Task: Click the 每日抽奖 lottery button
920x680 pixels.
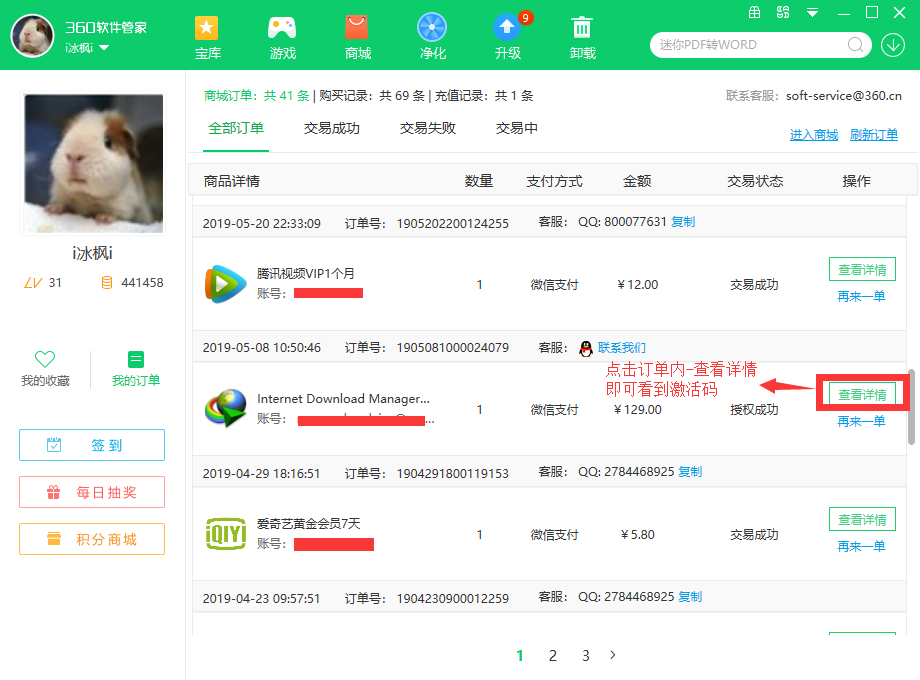Action: (92, 492)
